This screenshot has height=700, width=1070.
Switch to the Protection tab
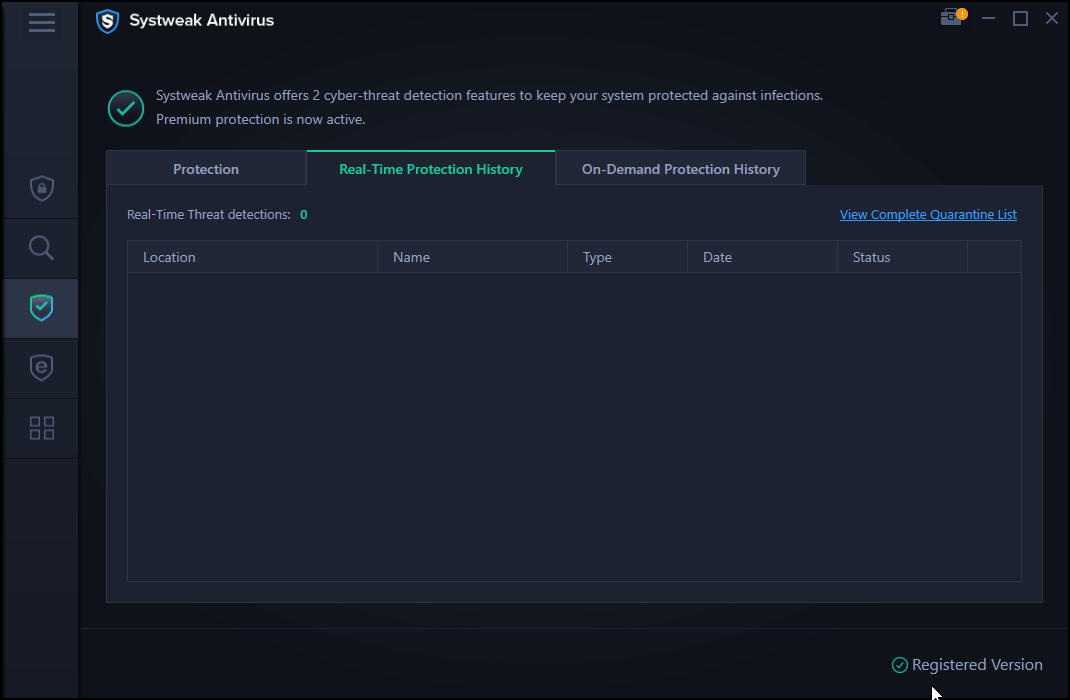[205, 168]
